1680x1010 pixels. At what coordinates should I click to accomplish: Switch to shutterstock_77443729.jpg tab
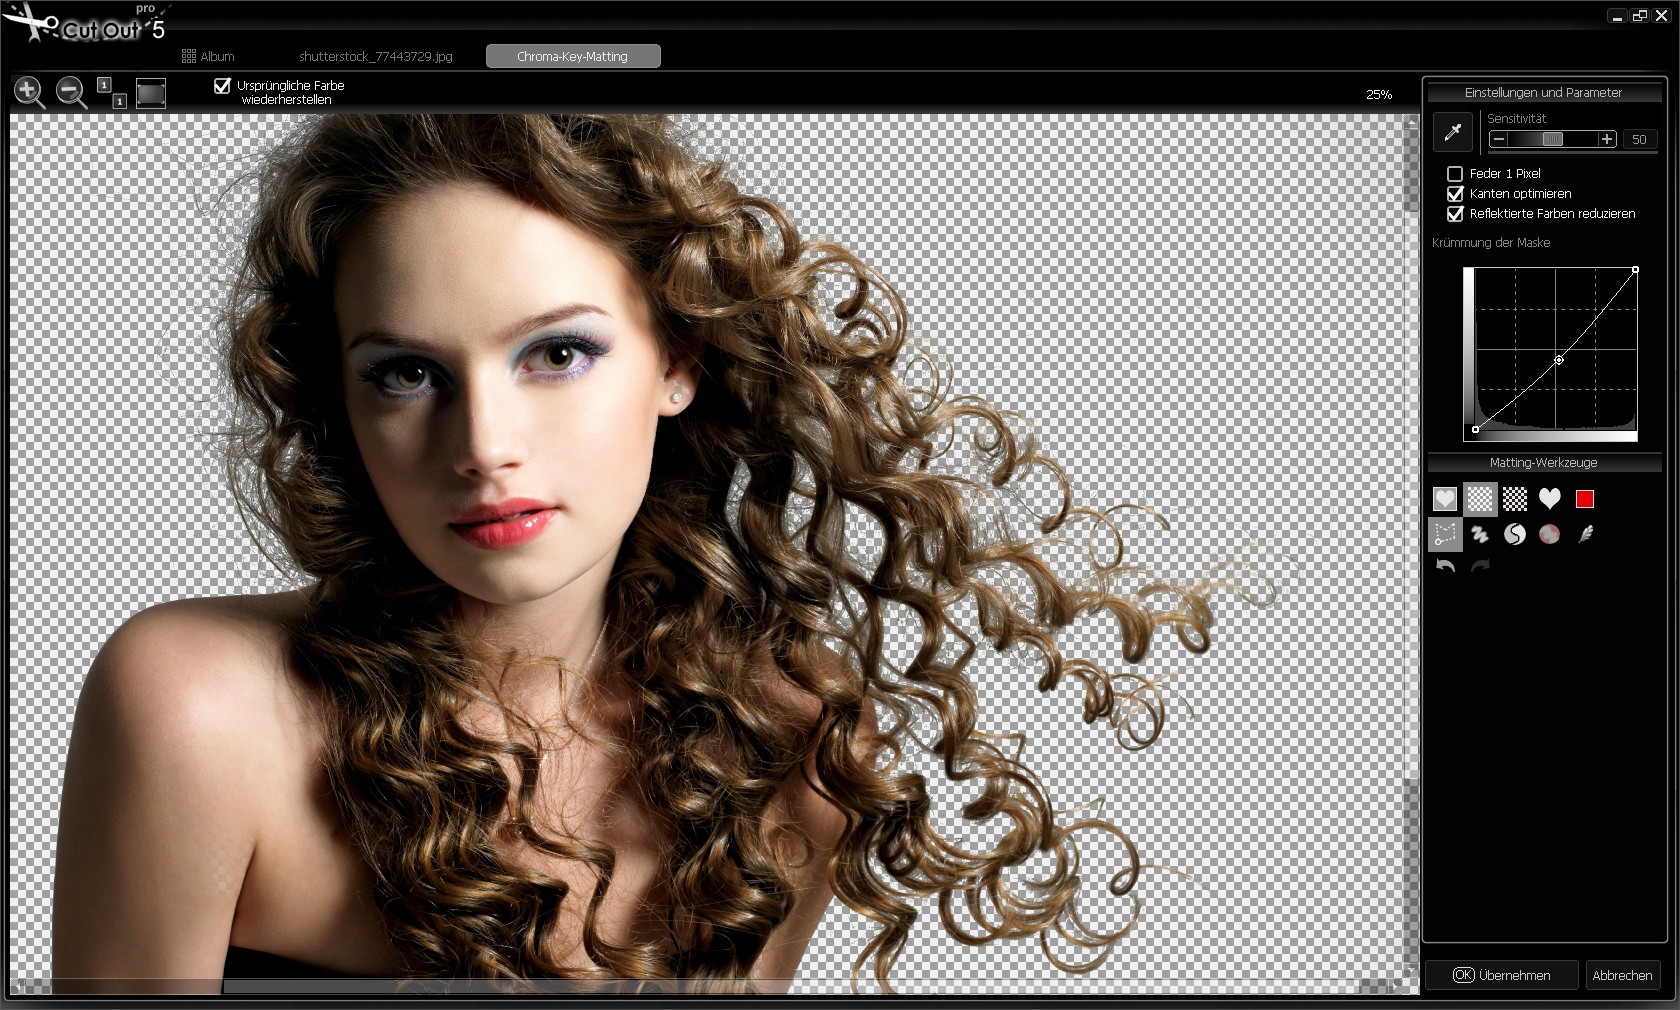pos(376,57)
